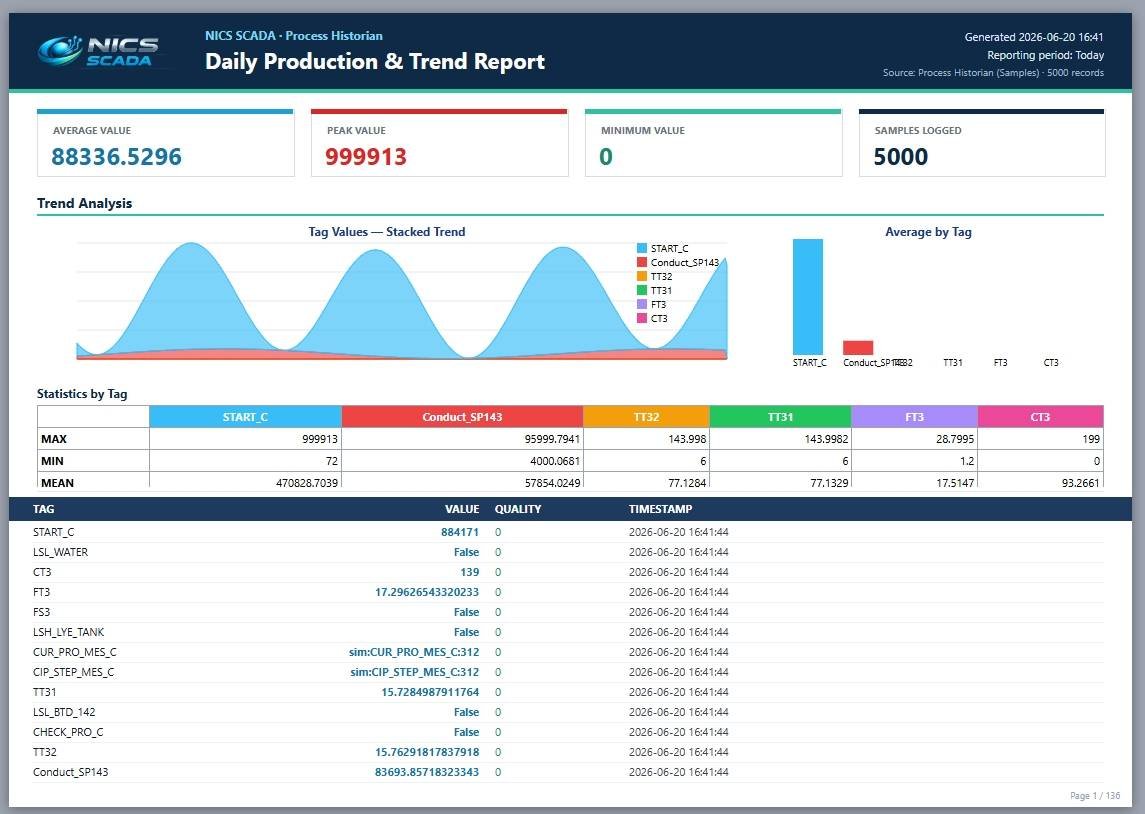Click the Generated 2026-06-20 16:41 text
Viewport: 1145px width, 814px height.
1034,37
